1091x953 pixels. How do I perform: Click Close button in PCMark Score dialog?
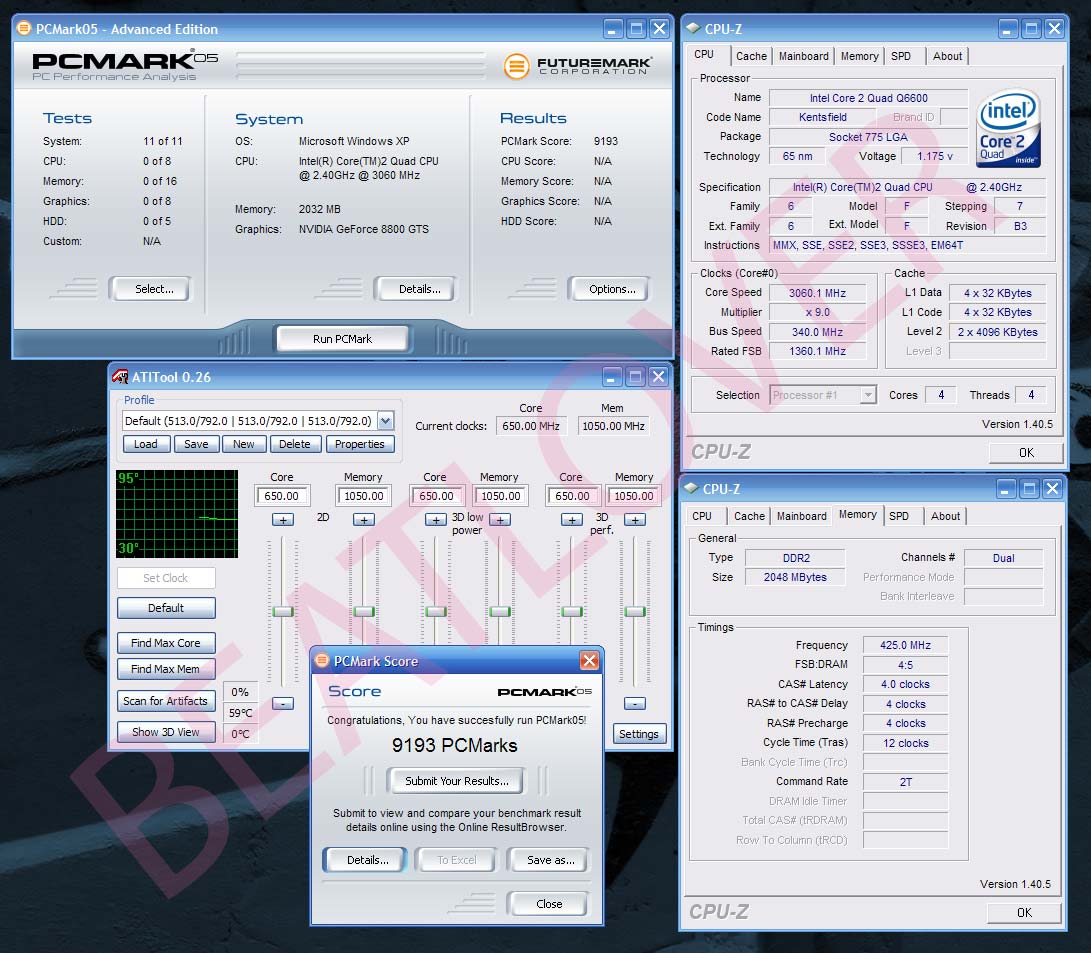click(x=548, y=904)
